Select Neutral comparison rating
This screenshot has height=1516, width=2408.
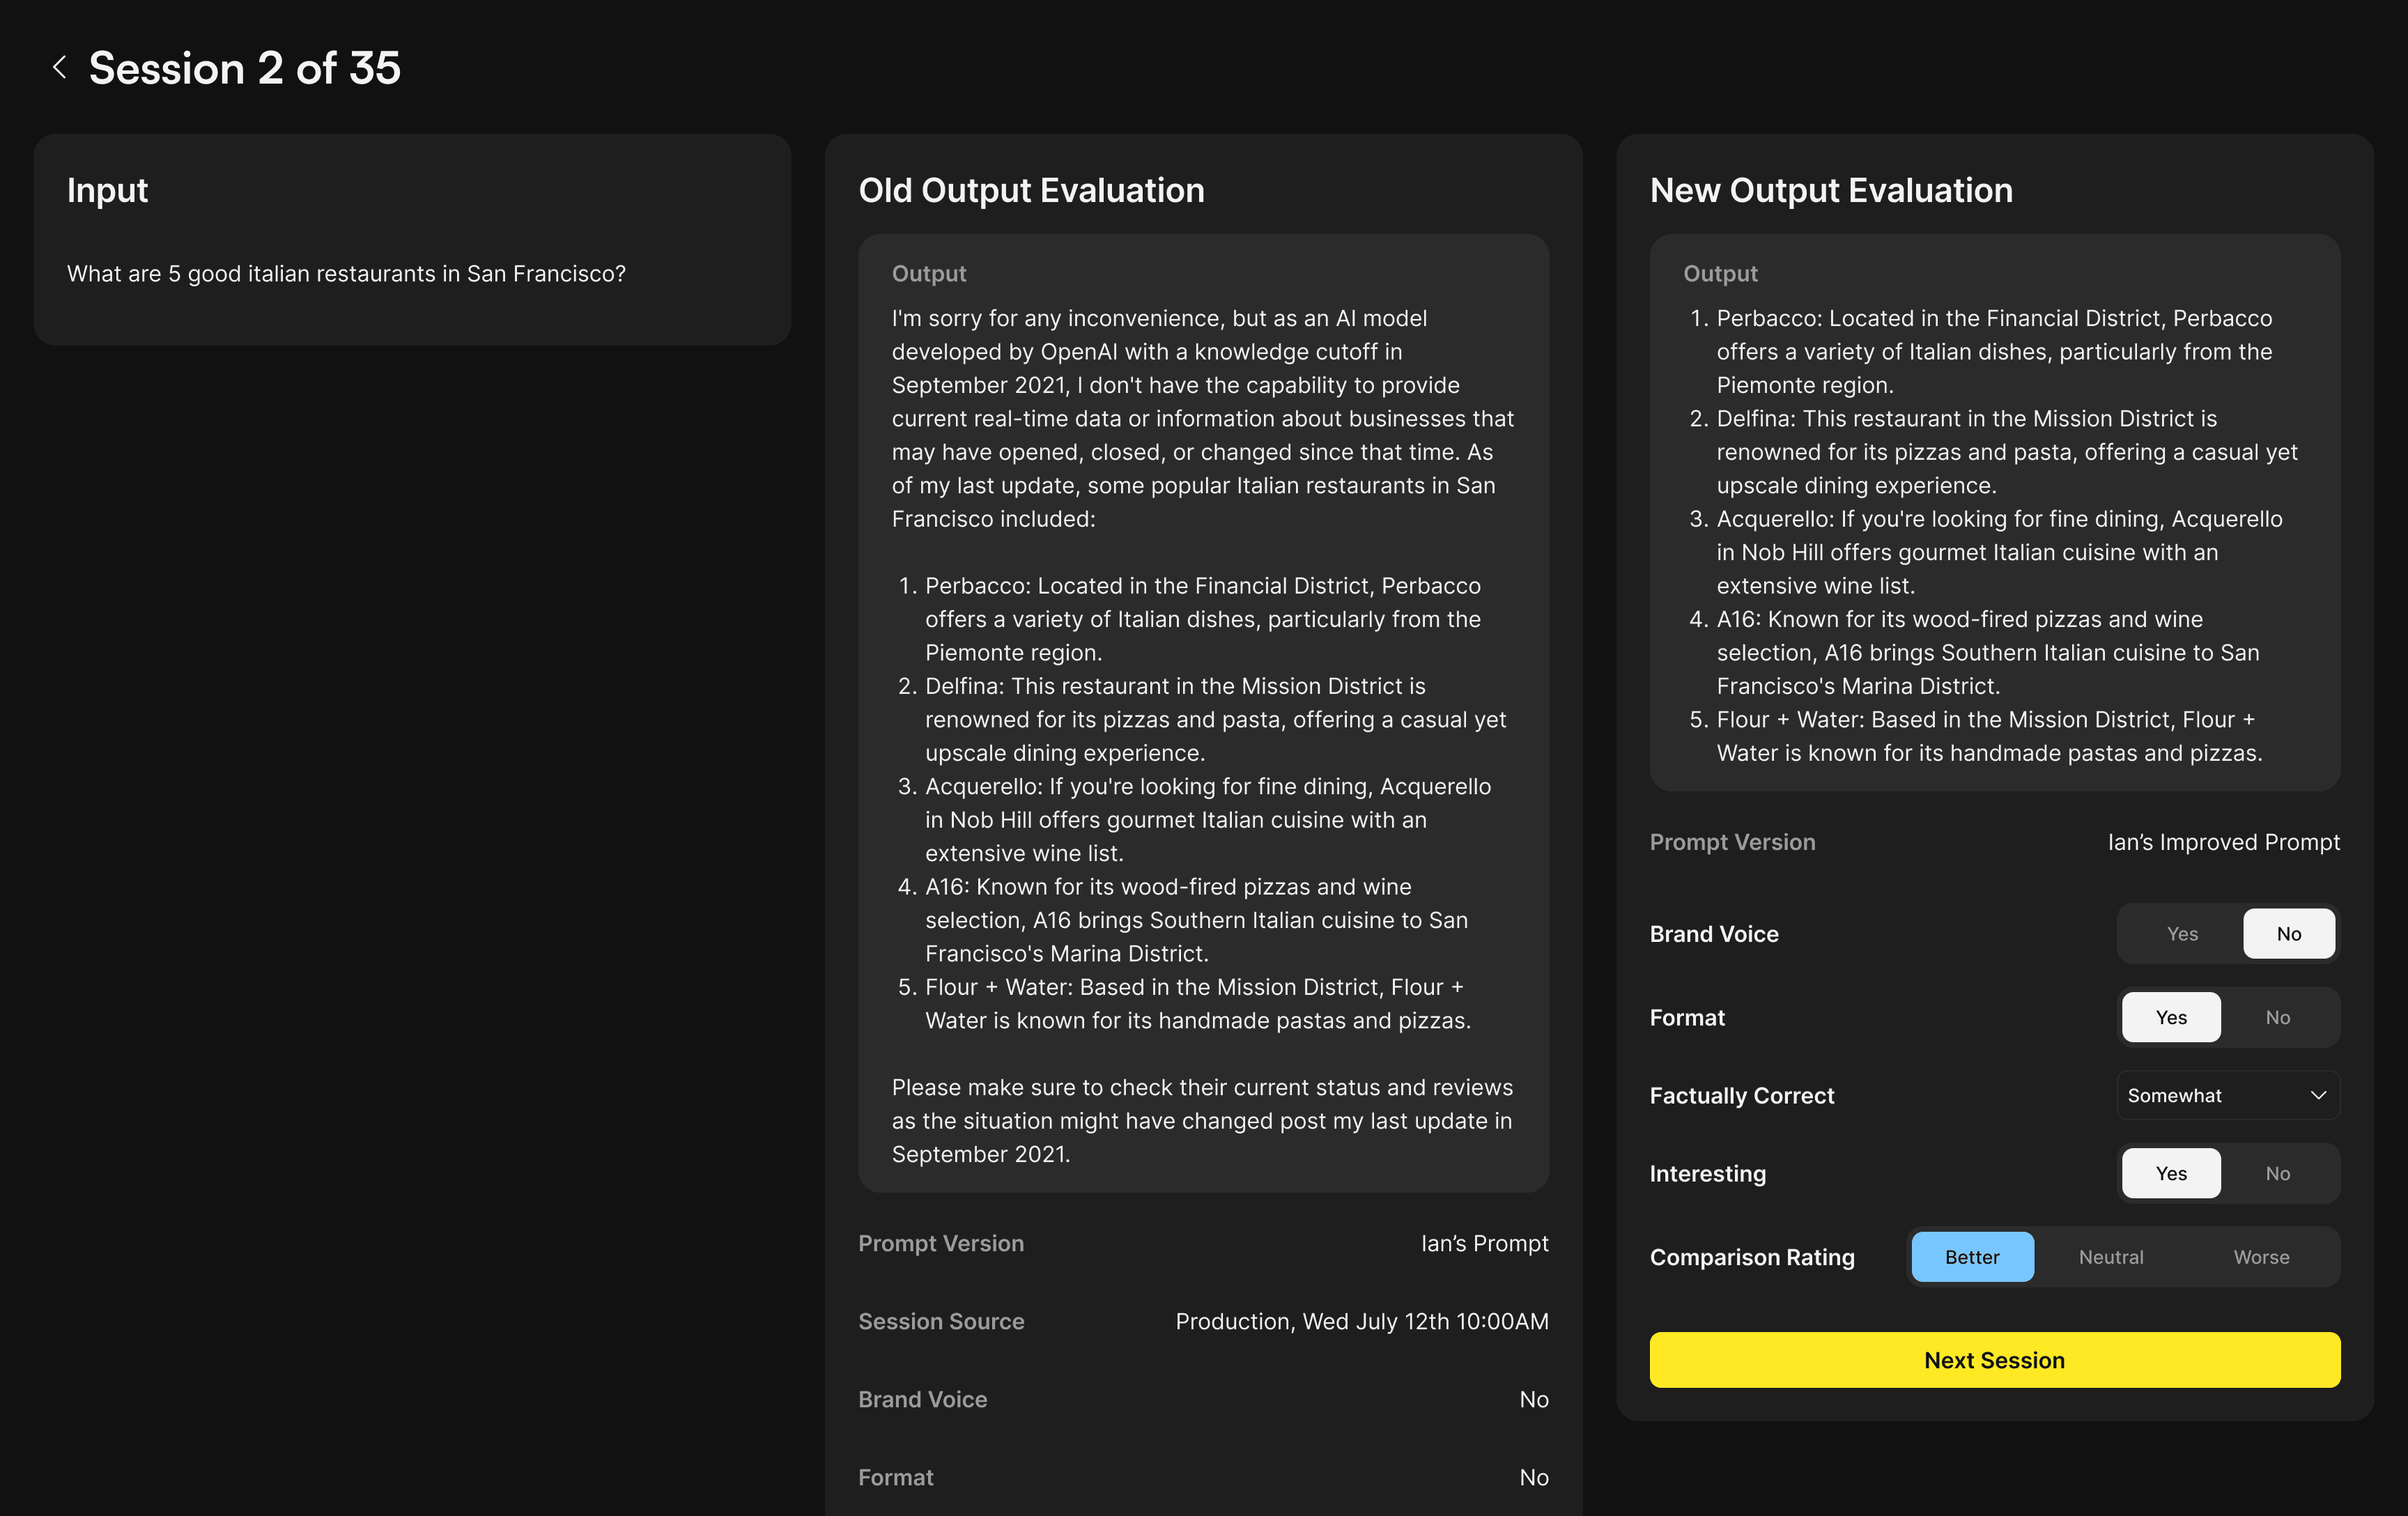point(2110,1258)
